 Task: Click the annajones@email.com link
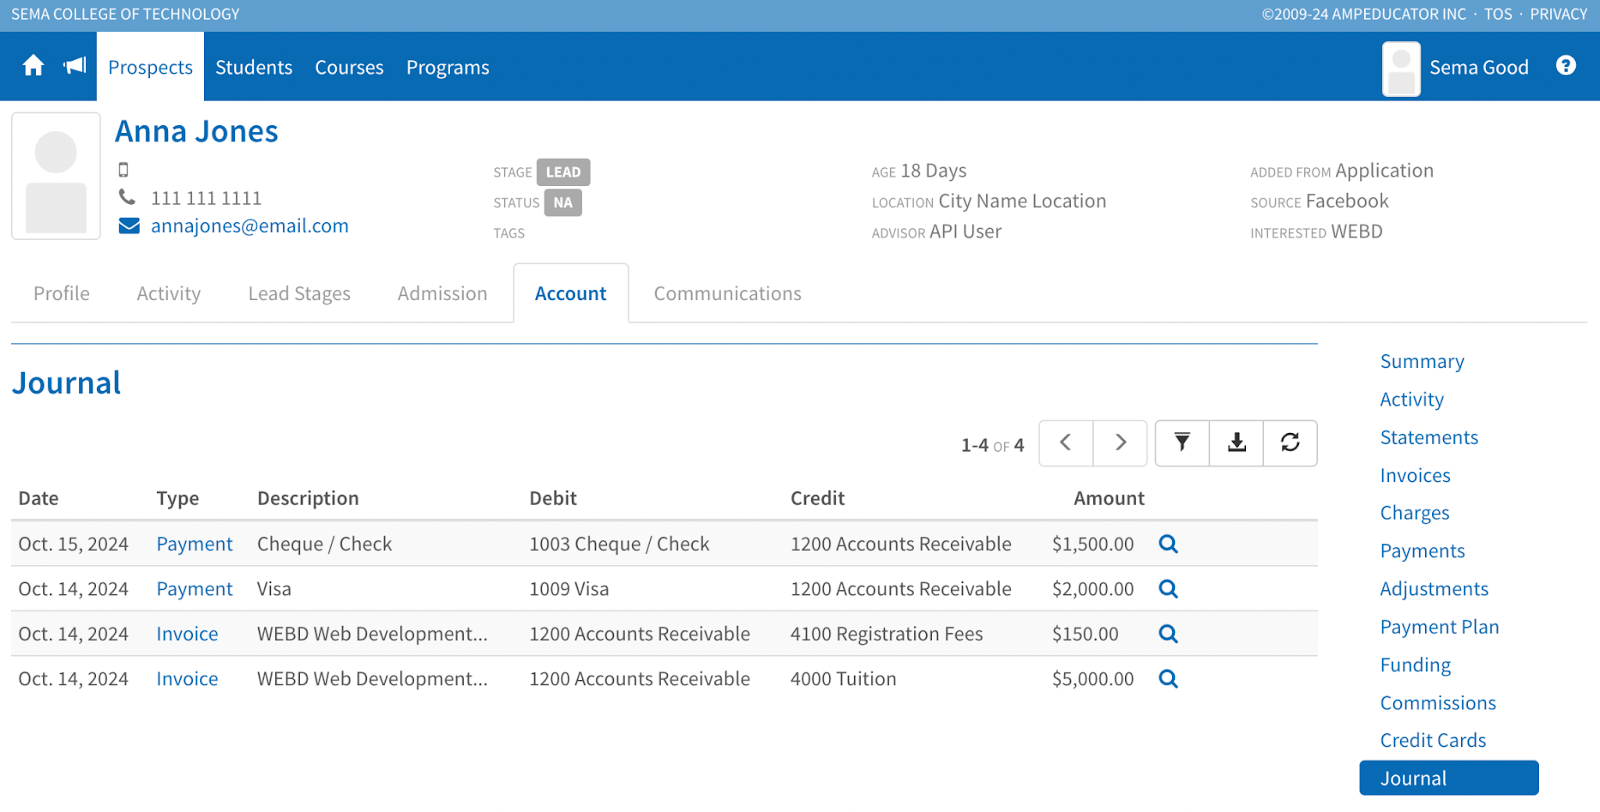pyautogui.click(x=250, y=226)
